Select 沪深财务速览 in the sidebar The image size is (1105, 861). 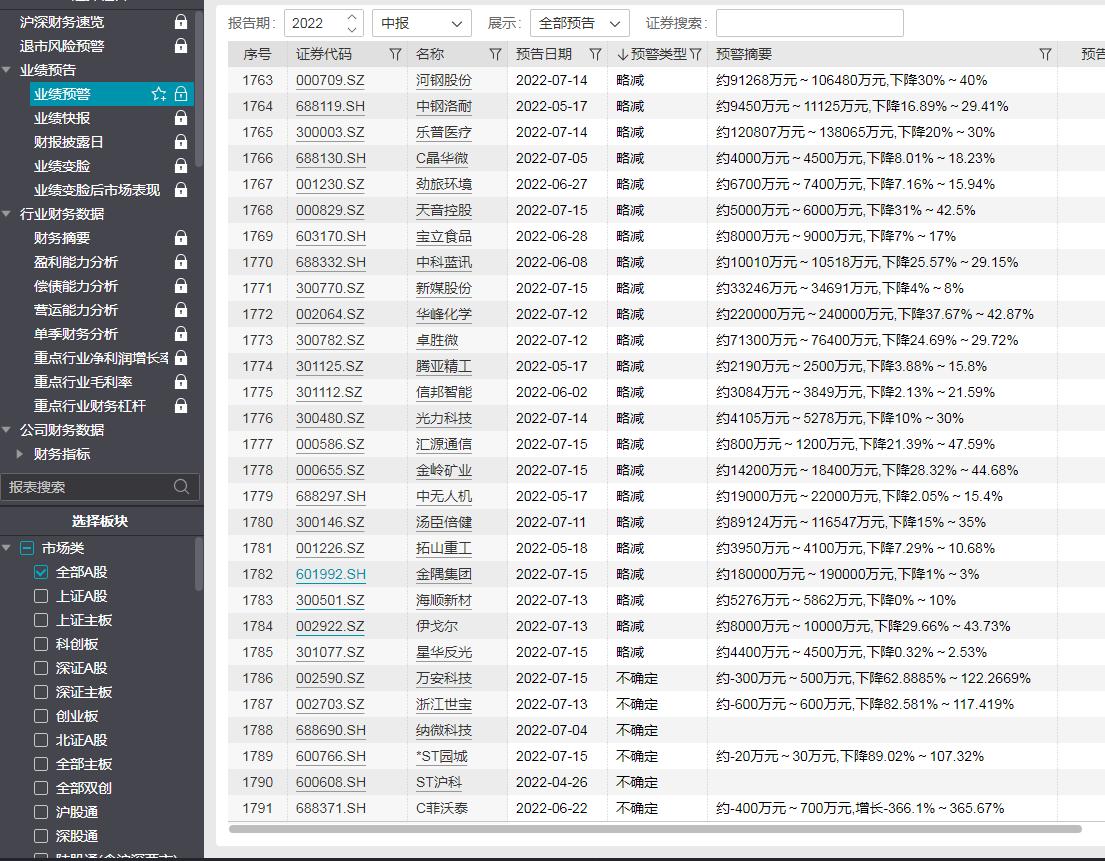pos(62,22)
